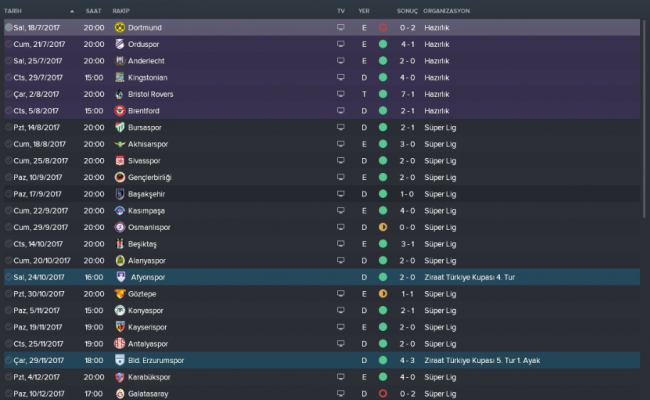Click the green win indicator for Kasımpaşa match
Viewport: 650px width, 400px height.
pos(383,210)
